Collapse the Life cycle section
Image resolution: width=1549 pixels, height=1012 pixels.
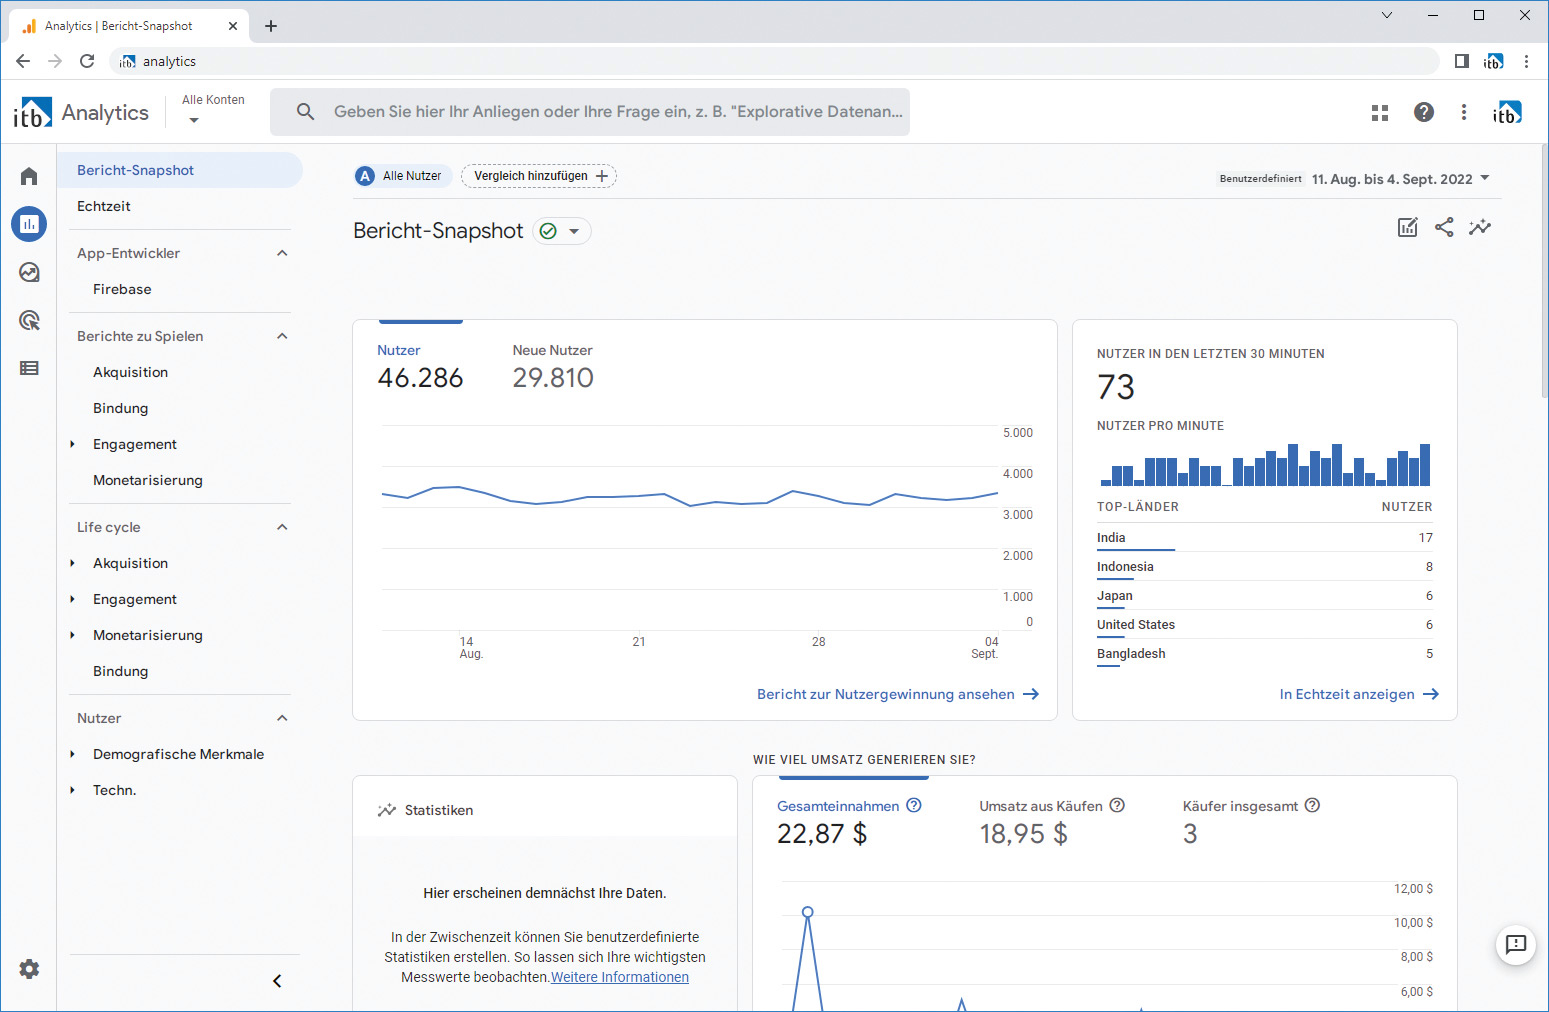pyautogui.click(x=282, y=527)
